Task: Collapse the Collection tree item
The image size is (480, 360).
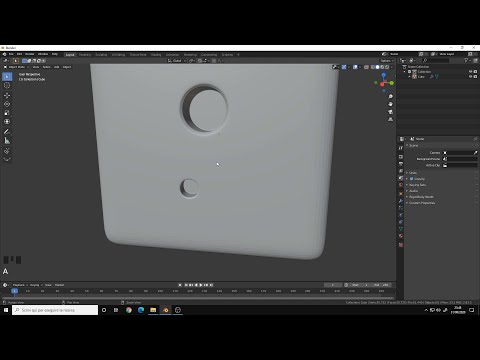Action: pos(405,72)
